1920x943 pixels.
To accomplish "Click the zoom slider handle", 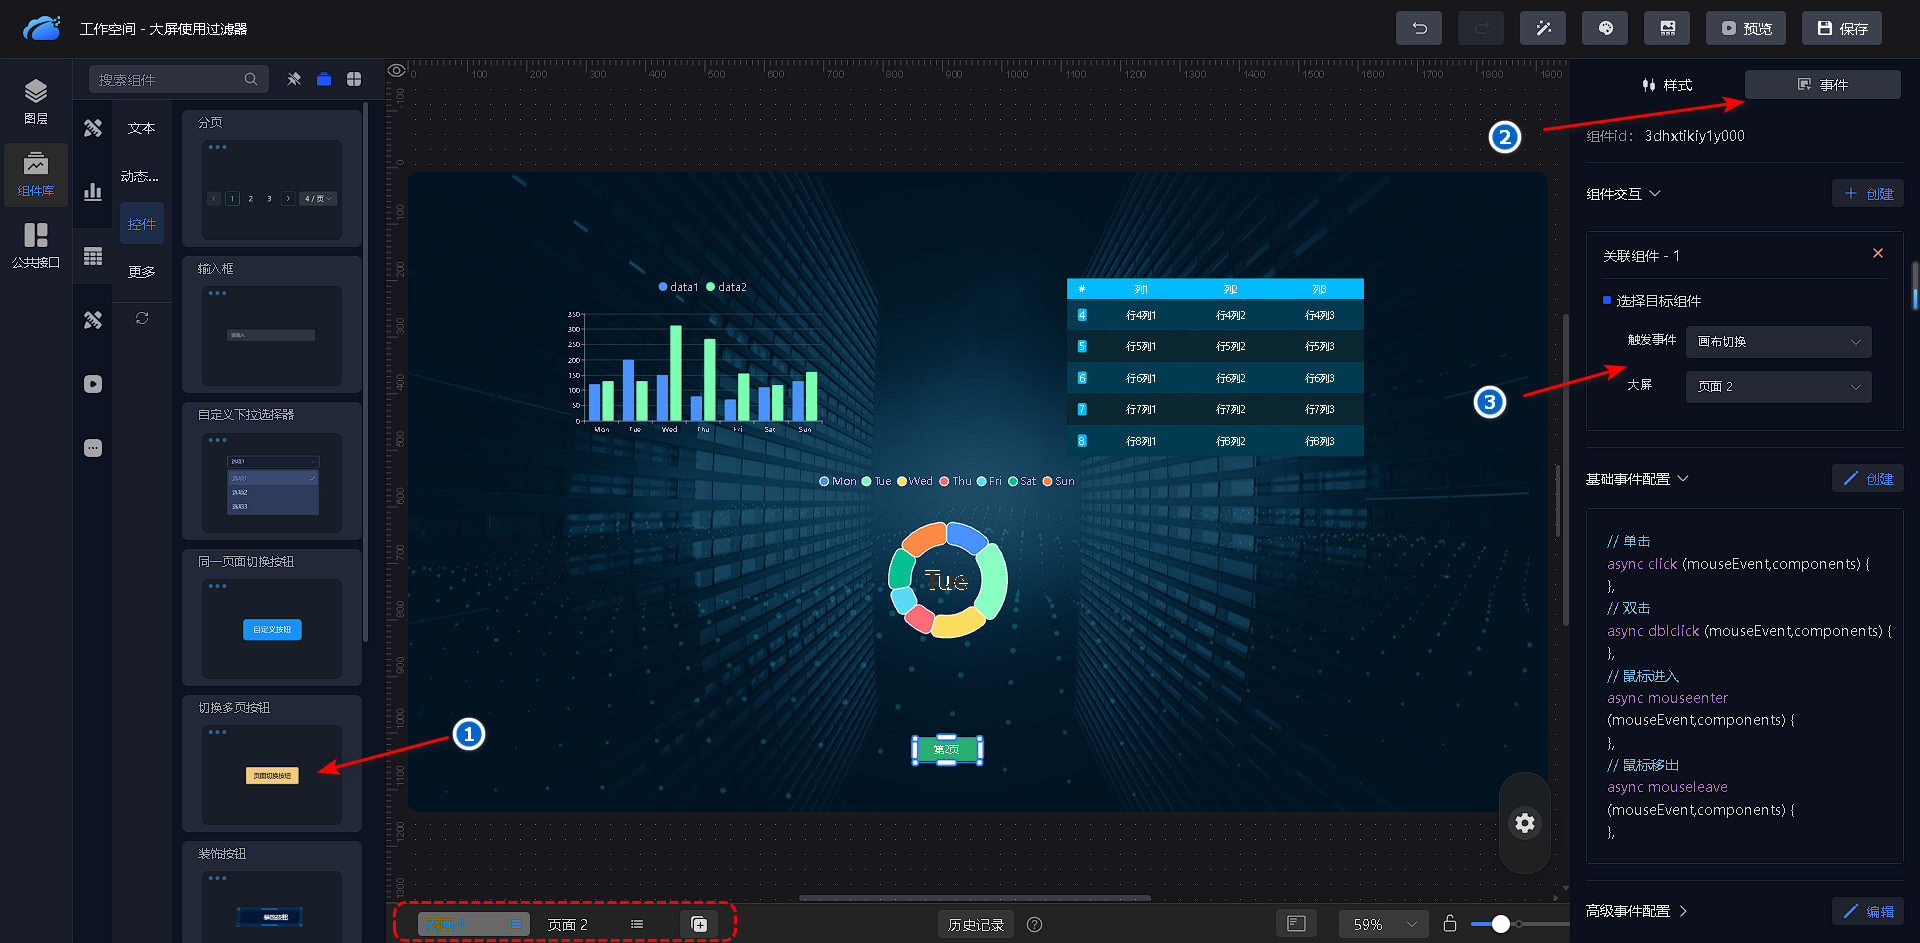I will click(x=1500, y=924).
